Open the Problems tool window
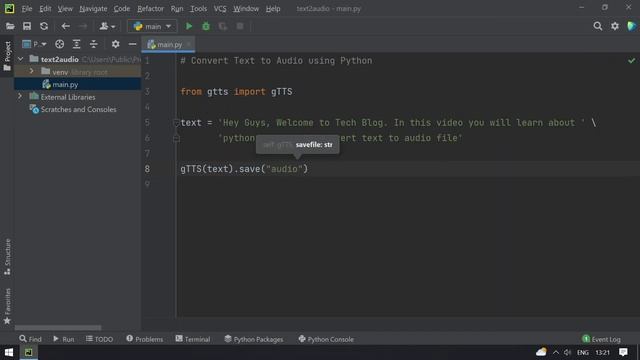 pos(144,339)
